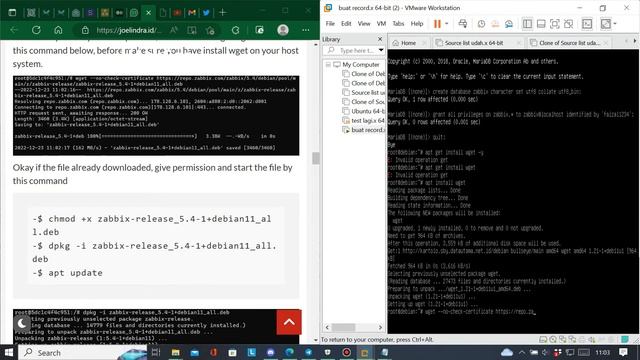Switch to VMware Unity mode

569,24
